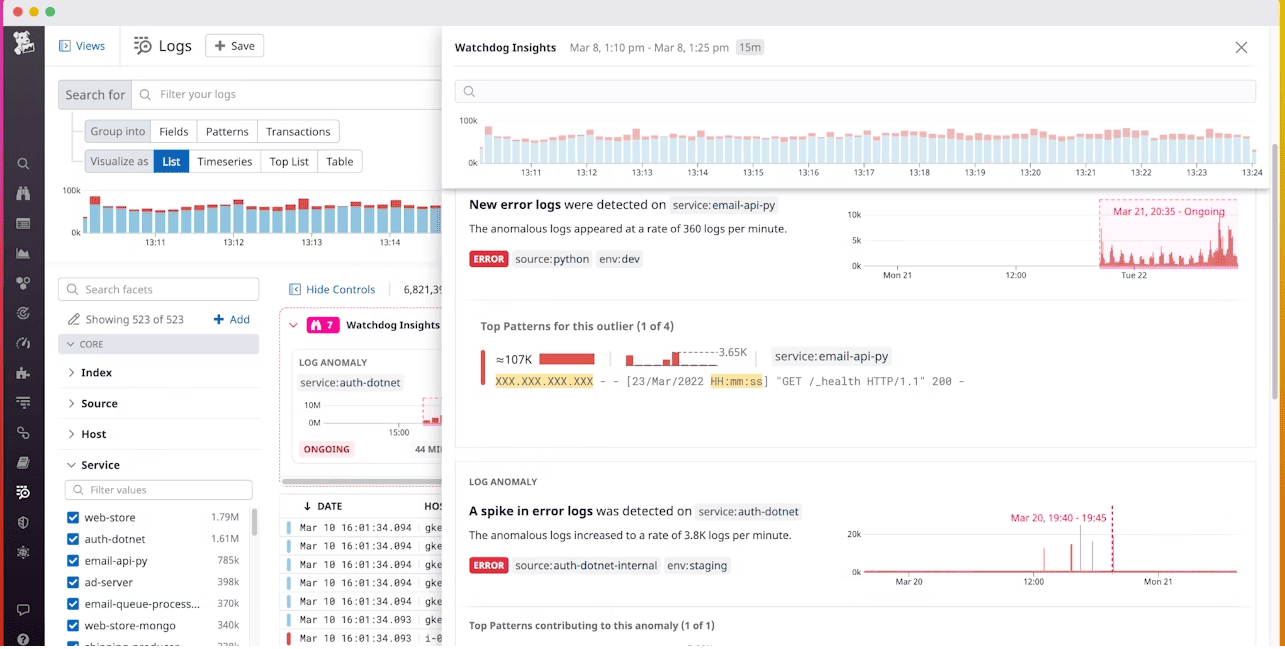The image size is (1285, 649).
Task: Click the Logs title icon in header
Action: coord(143,46)
